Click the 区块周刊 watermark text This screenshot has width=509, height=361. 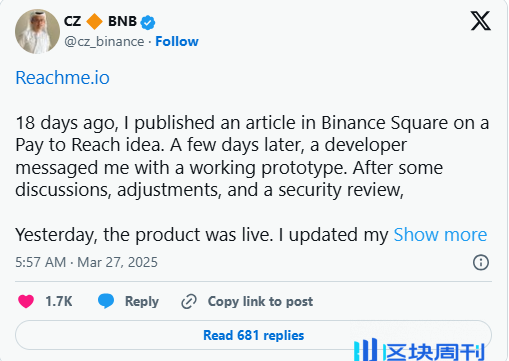point(433,352)
